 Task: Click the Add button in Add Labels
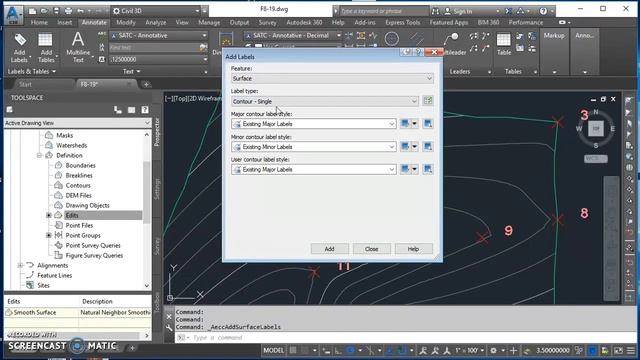click(x=329, y=249)
